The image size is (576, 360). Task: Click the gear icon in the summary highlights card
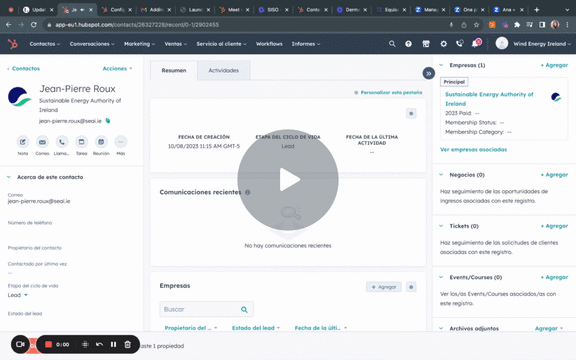[411, 114]
